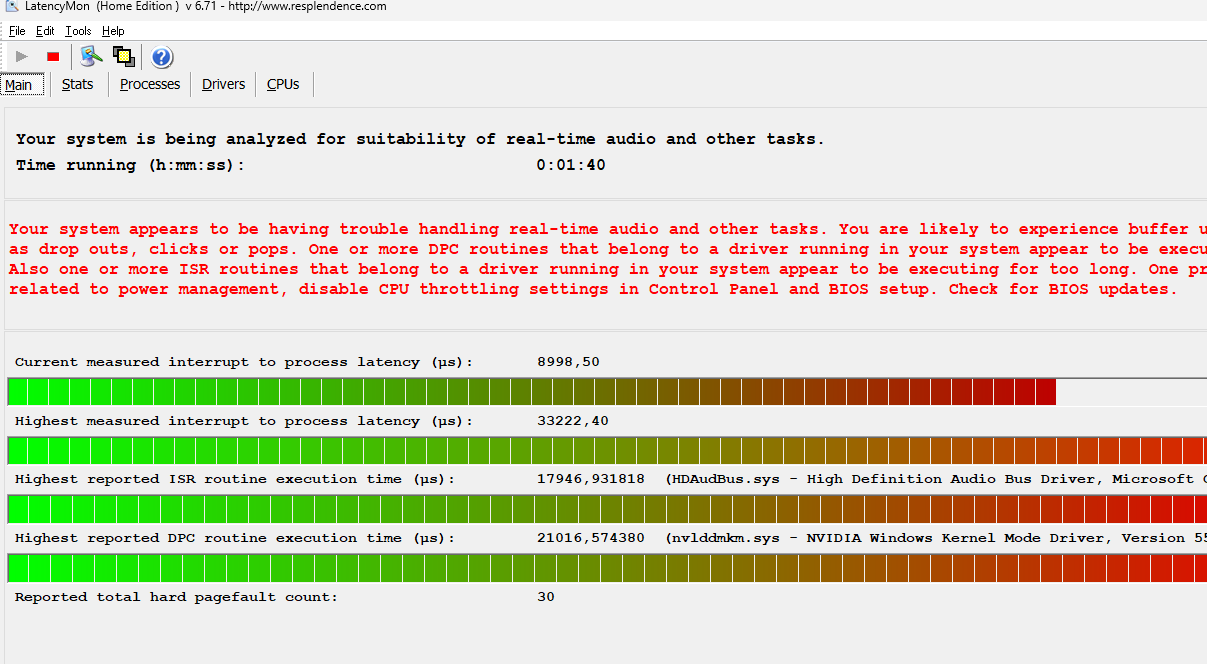This screenshot has height=664, width=1207.
Task: Click the current interrupt latency meter bar
Action: point(607,392)
